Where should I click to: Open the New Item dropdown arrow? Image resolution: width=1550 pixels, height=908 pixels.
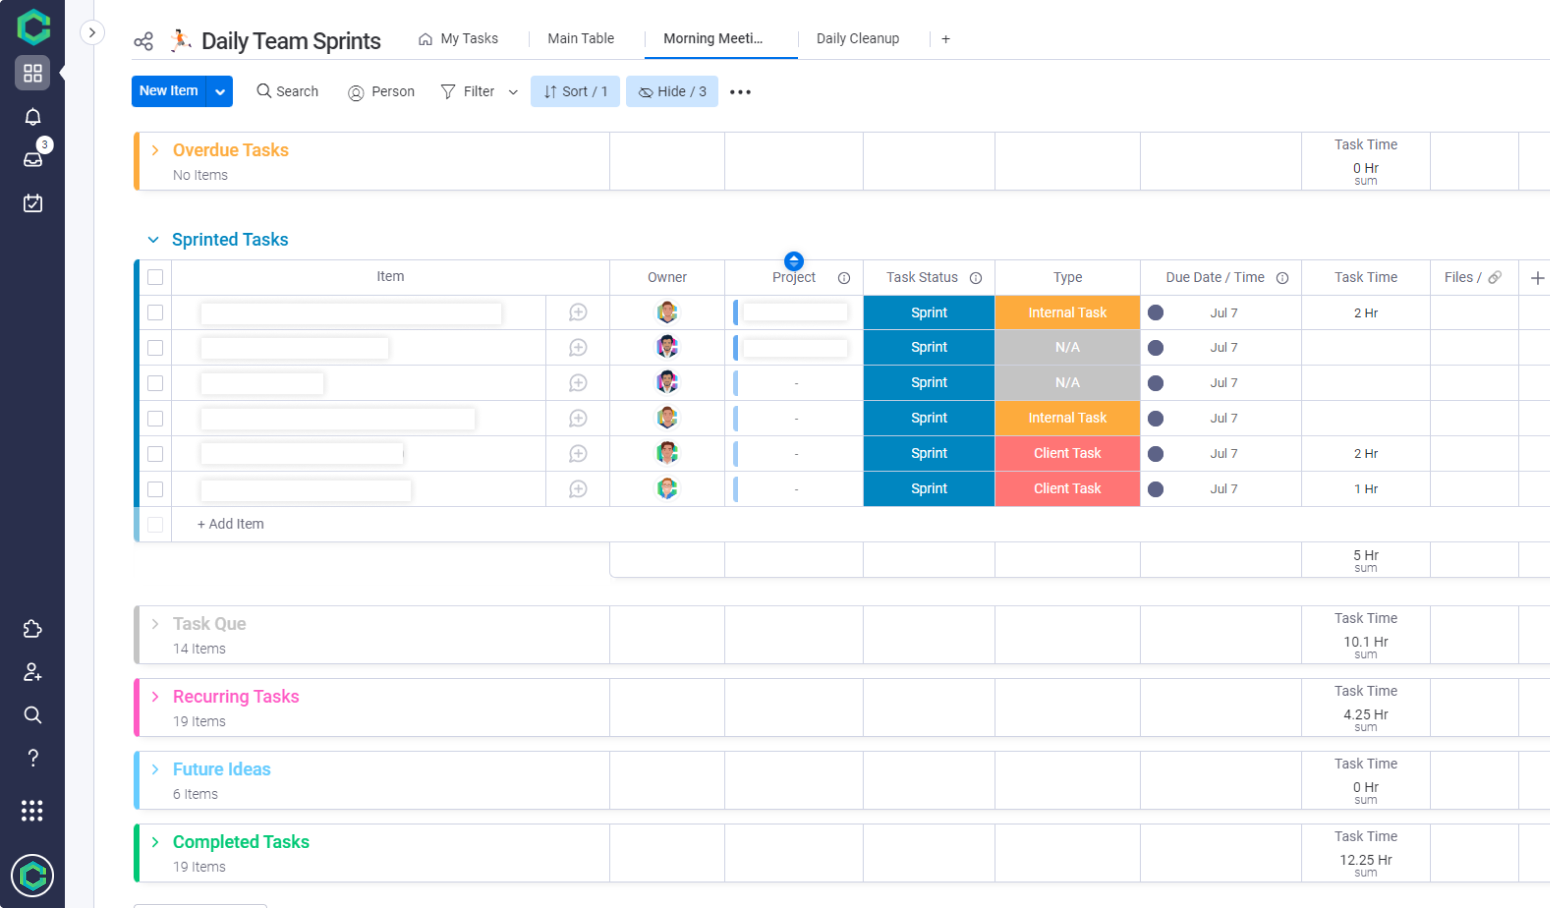coord(219,91)
